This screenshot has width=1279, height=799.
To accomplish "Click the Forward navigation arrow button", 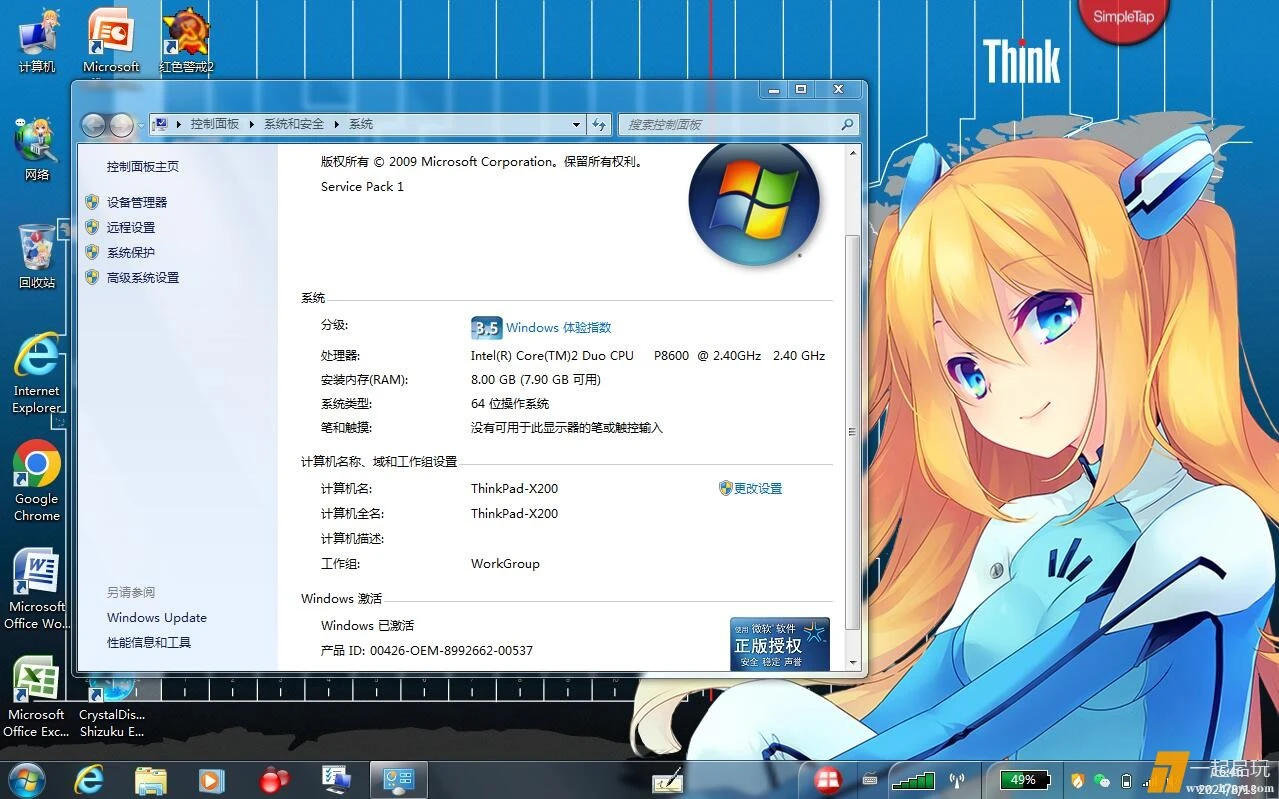I will tap(121, 124).
